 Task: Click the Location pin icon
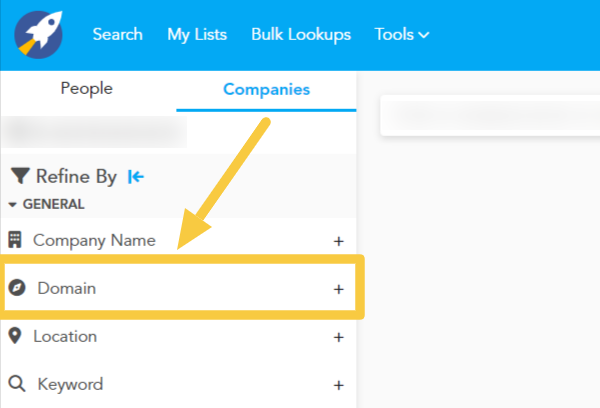(x=15, y=336)
